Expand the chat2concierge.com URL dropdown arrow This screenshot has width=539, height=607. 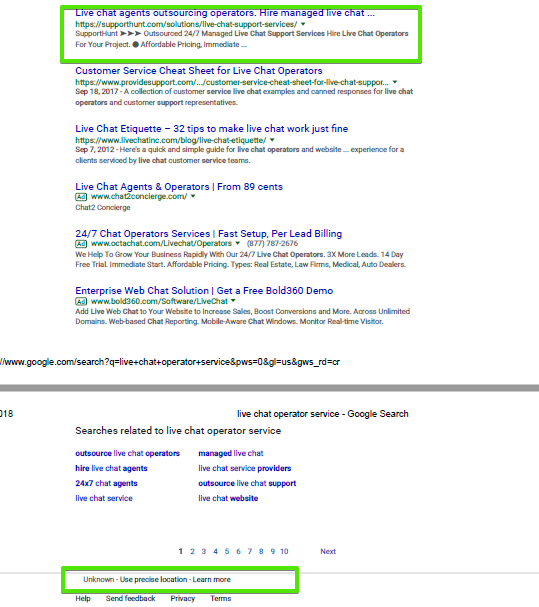tap(193, 196)
